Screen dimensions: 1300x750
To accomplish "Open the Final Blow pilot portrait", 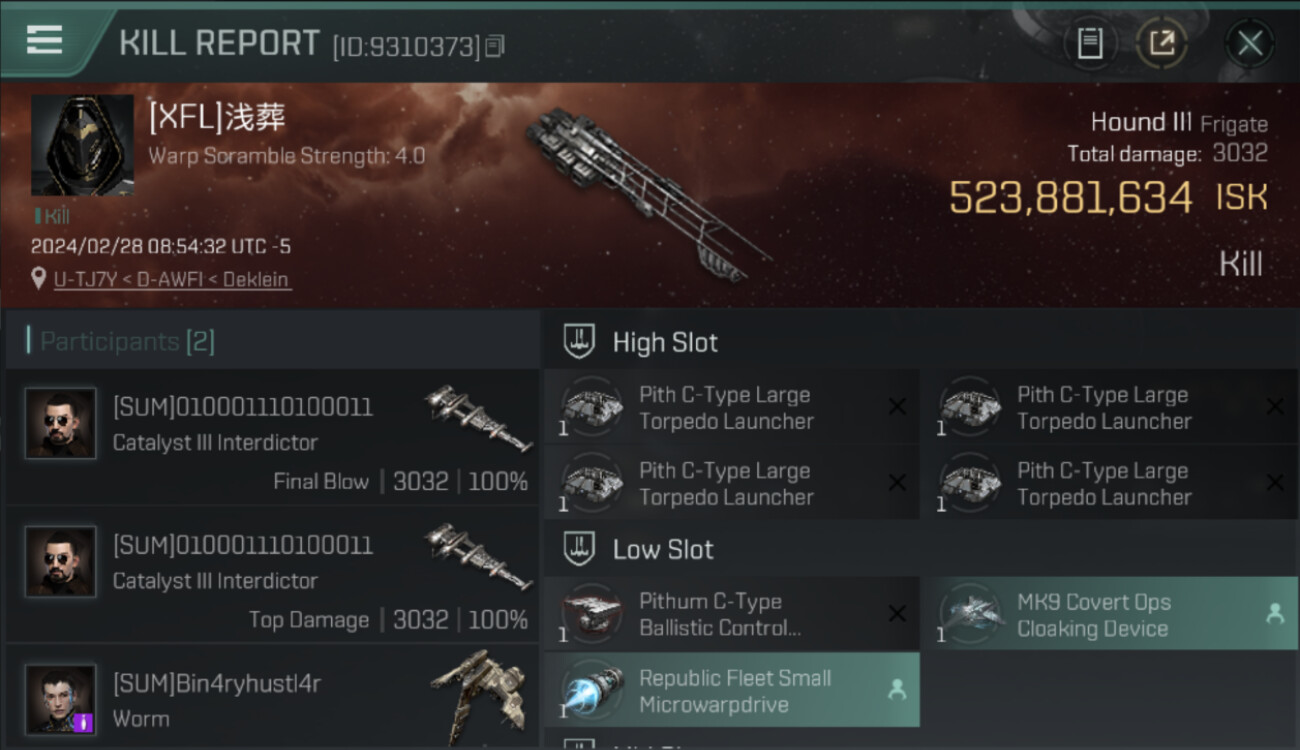I will click(x=61, y=424).
